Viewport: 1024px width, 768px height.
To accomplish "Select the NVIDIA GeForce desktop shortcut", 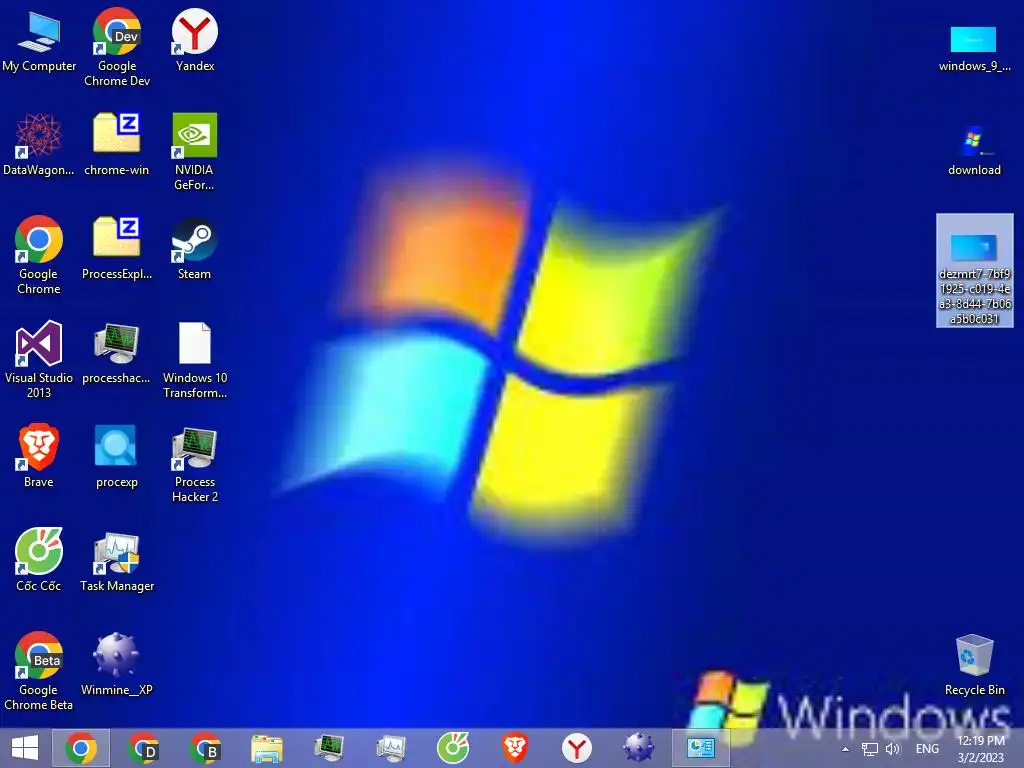I will 195,152.
